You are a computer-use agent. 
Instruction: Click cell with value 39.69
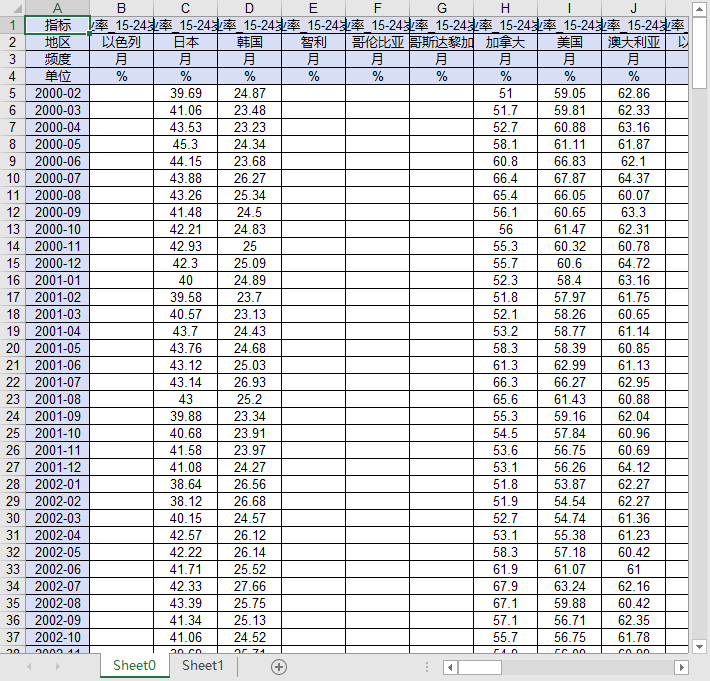[x=186, y=93]
